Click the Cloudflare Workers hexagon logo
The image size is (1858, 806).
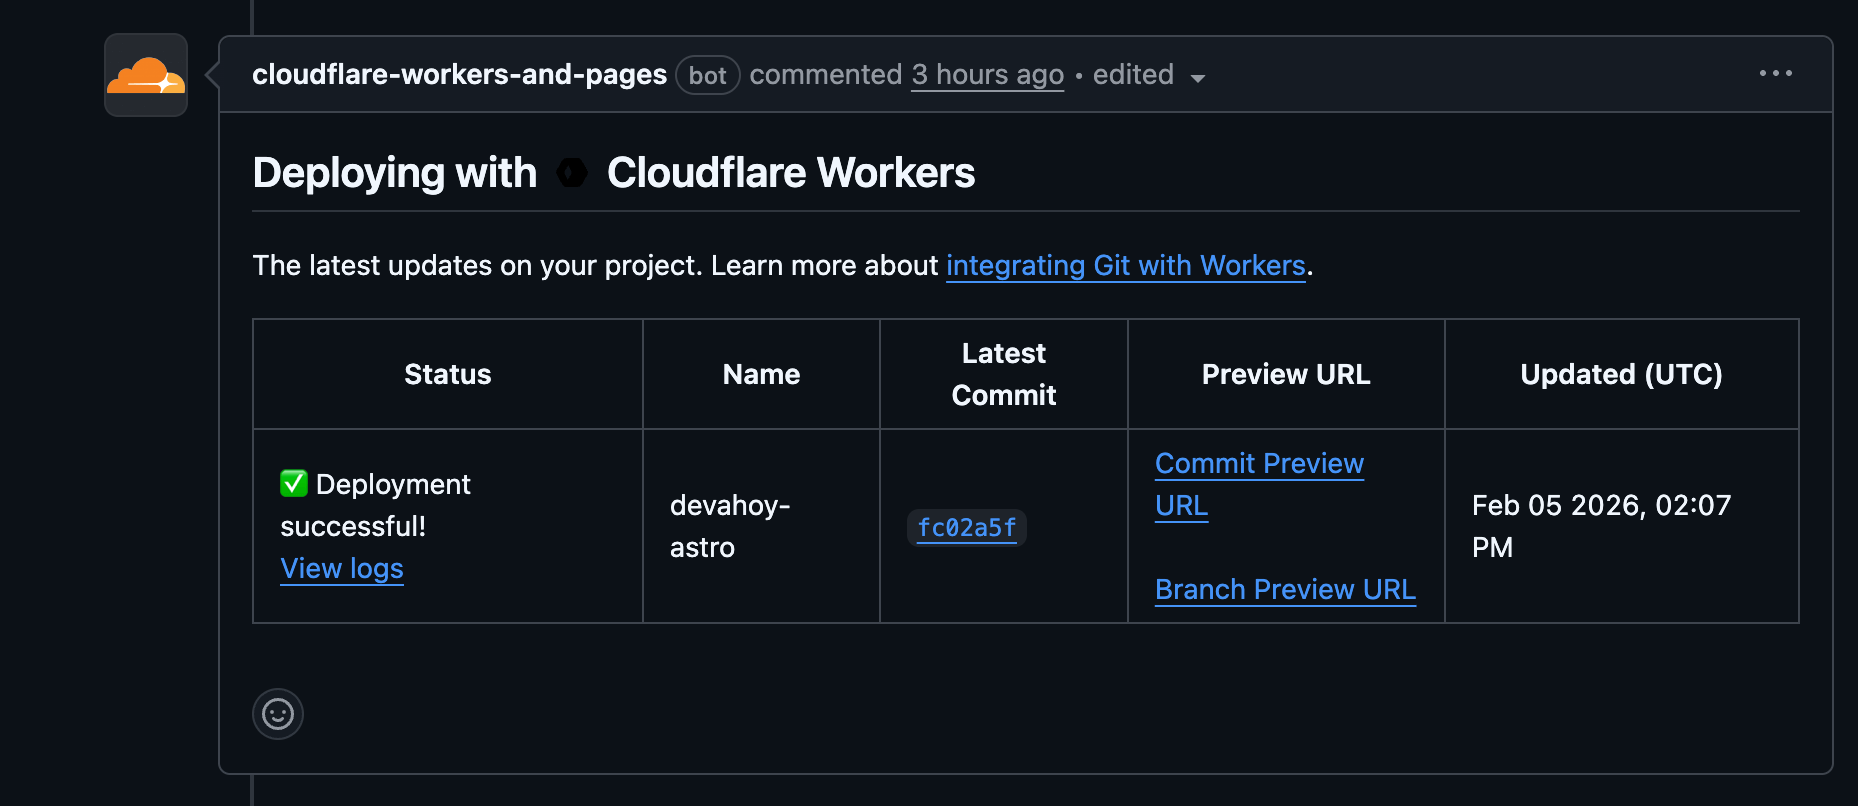click(572, 173)
